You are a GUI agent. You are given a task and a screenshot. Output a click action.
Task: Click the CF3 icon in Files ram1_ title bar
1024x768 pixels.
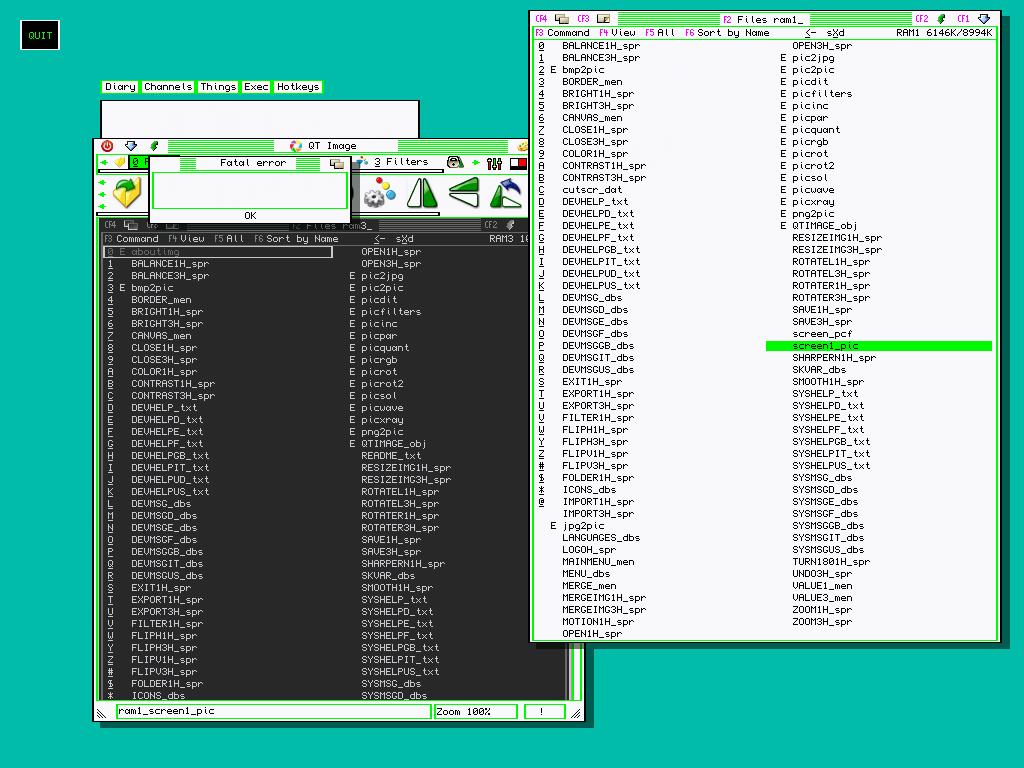point(603,19)
